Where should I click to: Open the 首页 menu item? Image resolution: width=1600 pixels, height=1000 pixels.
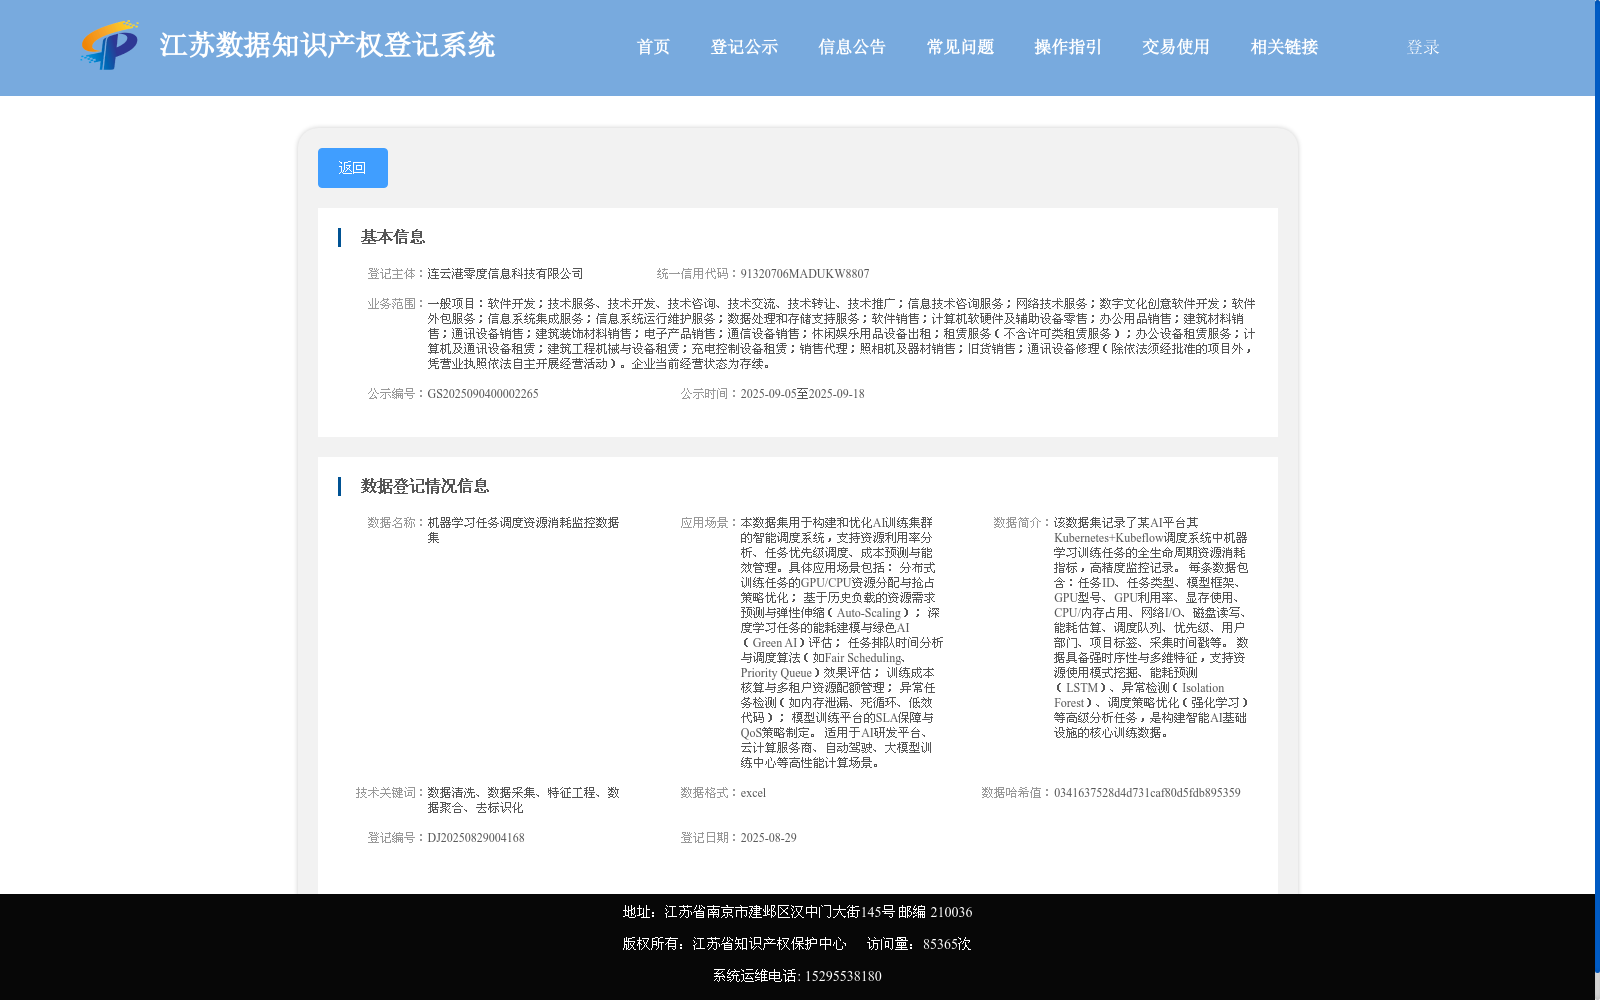pyautogui.click(x=653, y=47)
